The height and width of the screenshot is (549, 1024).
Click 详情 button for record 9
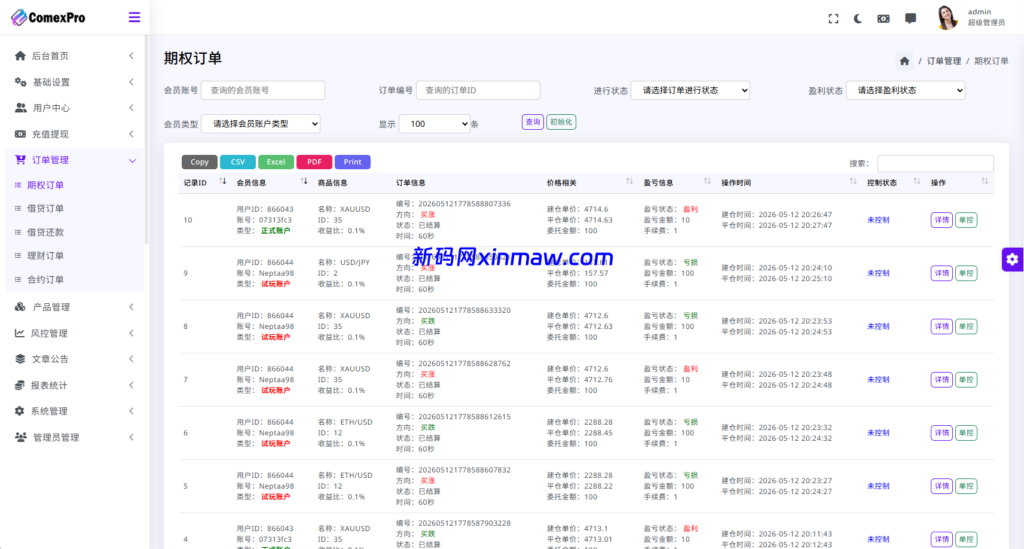click(x=941, y=273)
